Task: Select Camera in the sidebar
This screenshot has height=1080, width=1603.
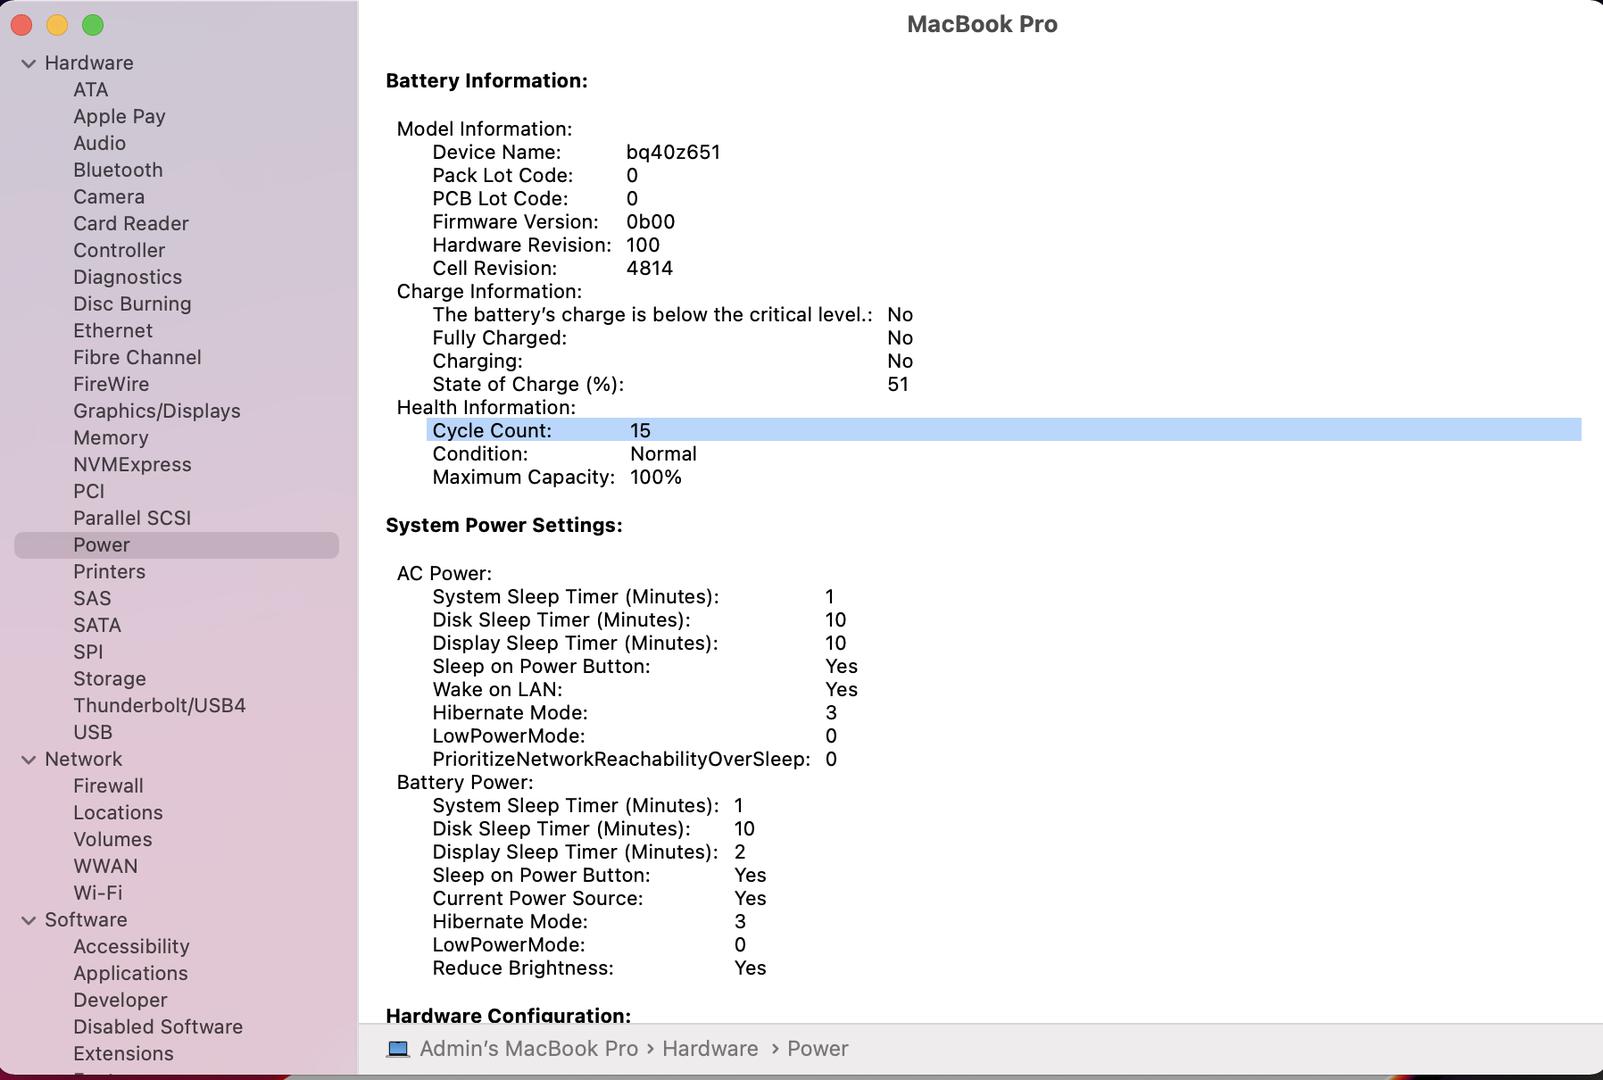Action: tap(109, 197)
